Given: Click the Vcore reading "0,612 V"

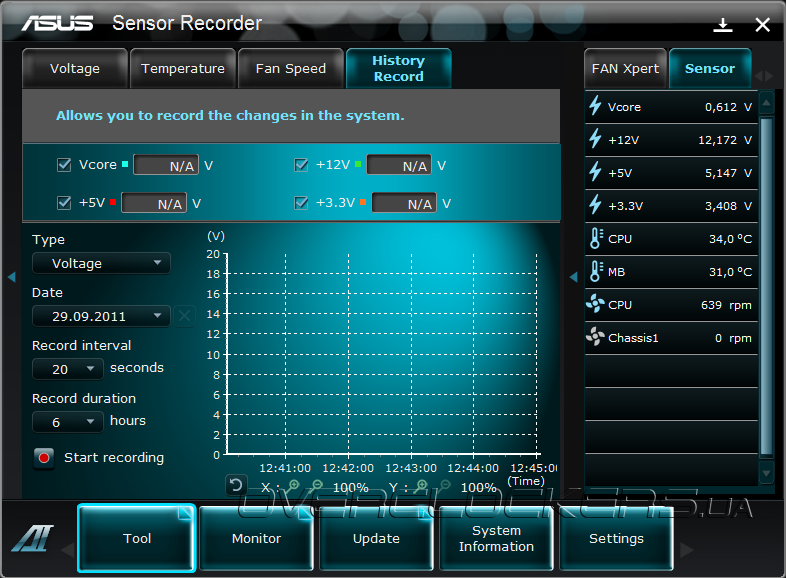Looking at the screenshot, I should pos(728,107).
